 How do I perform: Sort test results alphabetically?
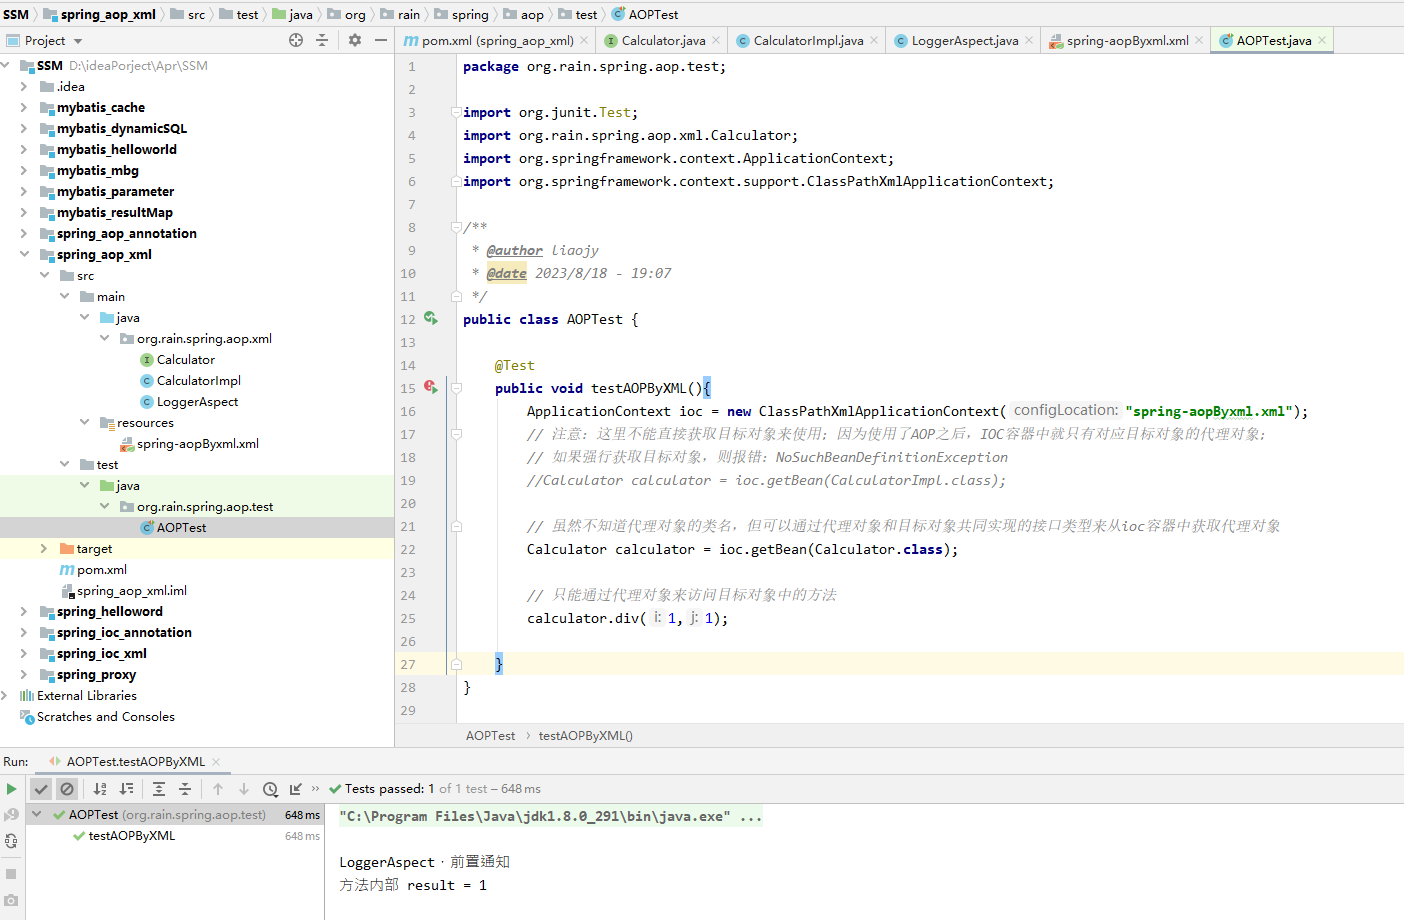click(100, 789)
